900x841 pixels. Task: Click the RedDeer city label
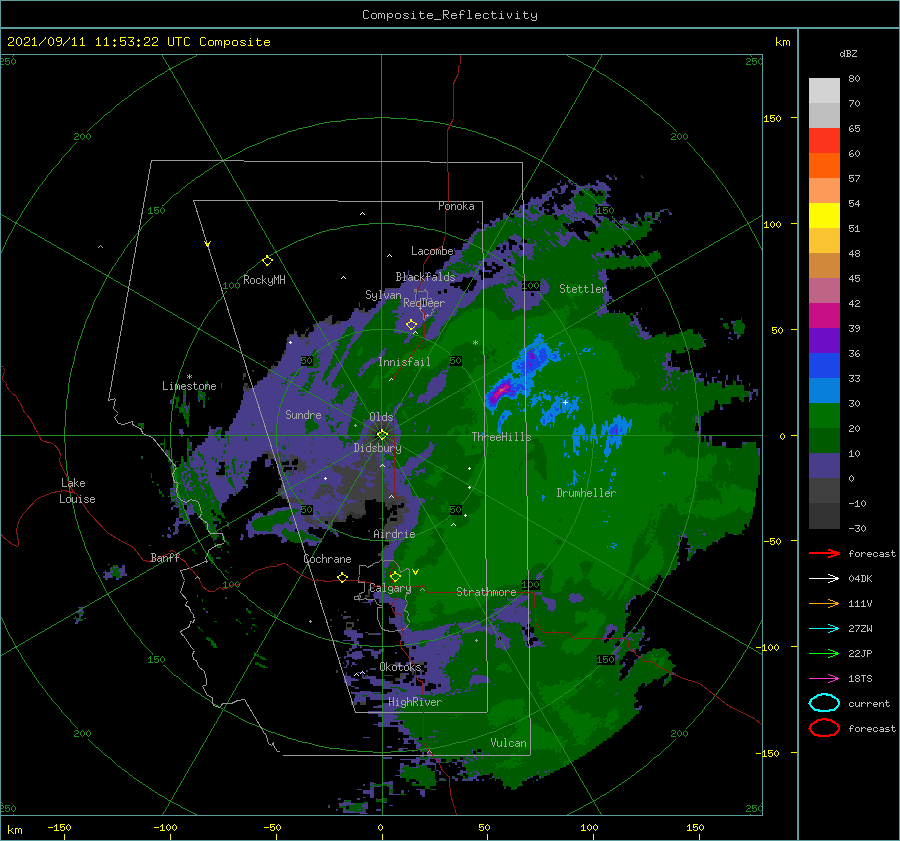(424, 303)
